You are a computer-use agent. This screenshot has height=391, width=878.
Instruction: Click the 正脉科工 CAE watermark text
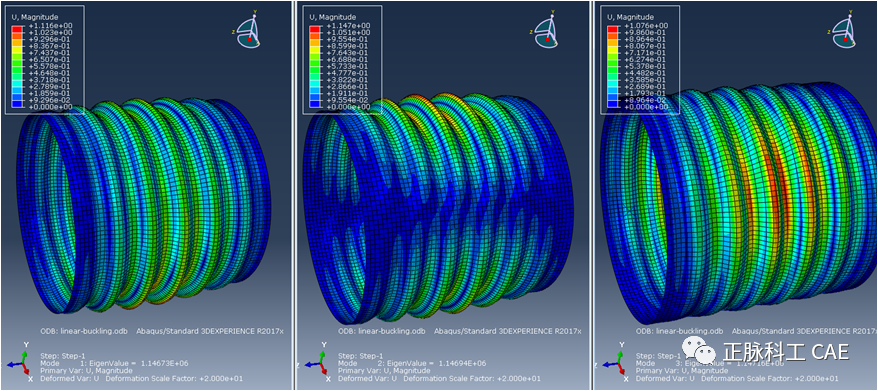tap(786, 352)
